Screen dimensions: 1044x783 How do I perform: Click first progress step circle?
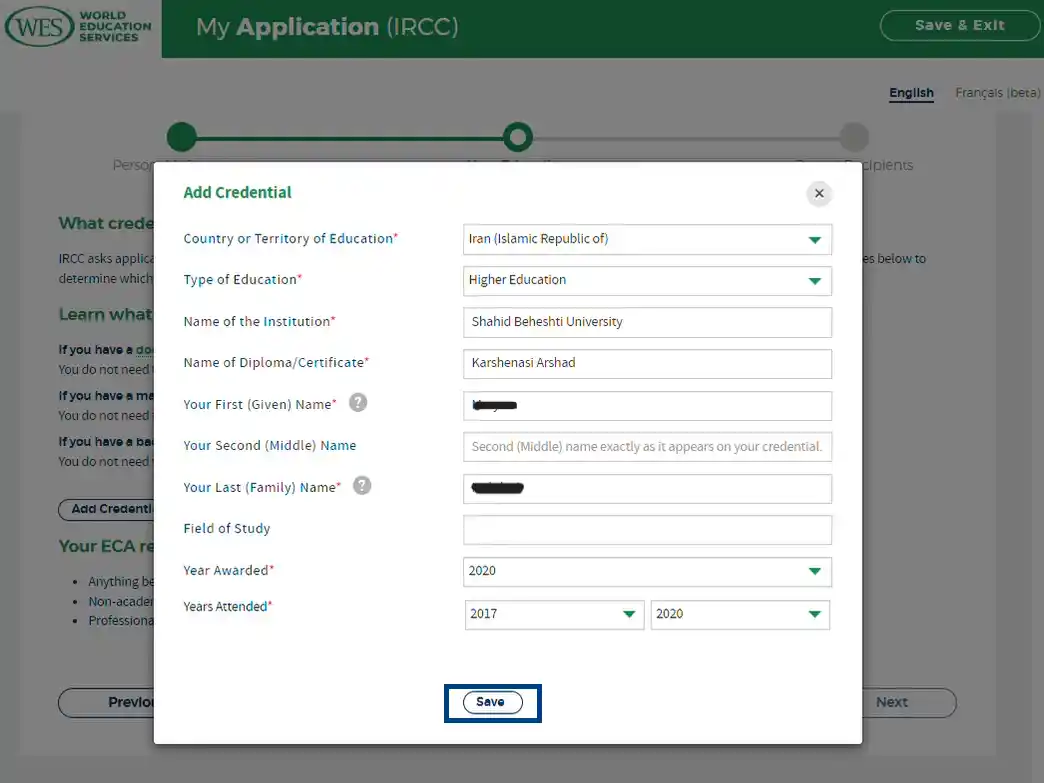182,137
